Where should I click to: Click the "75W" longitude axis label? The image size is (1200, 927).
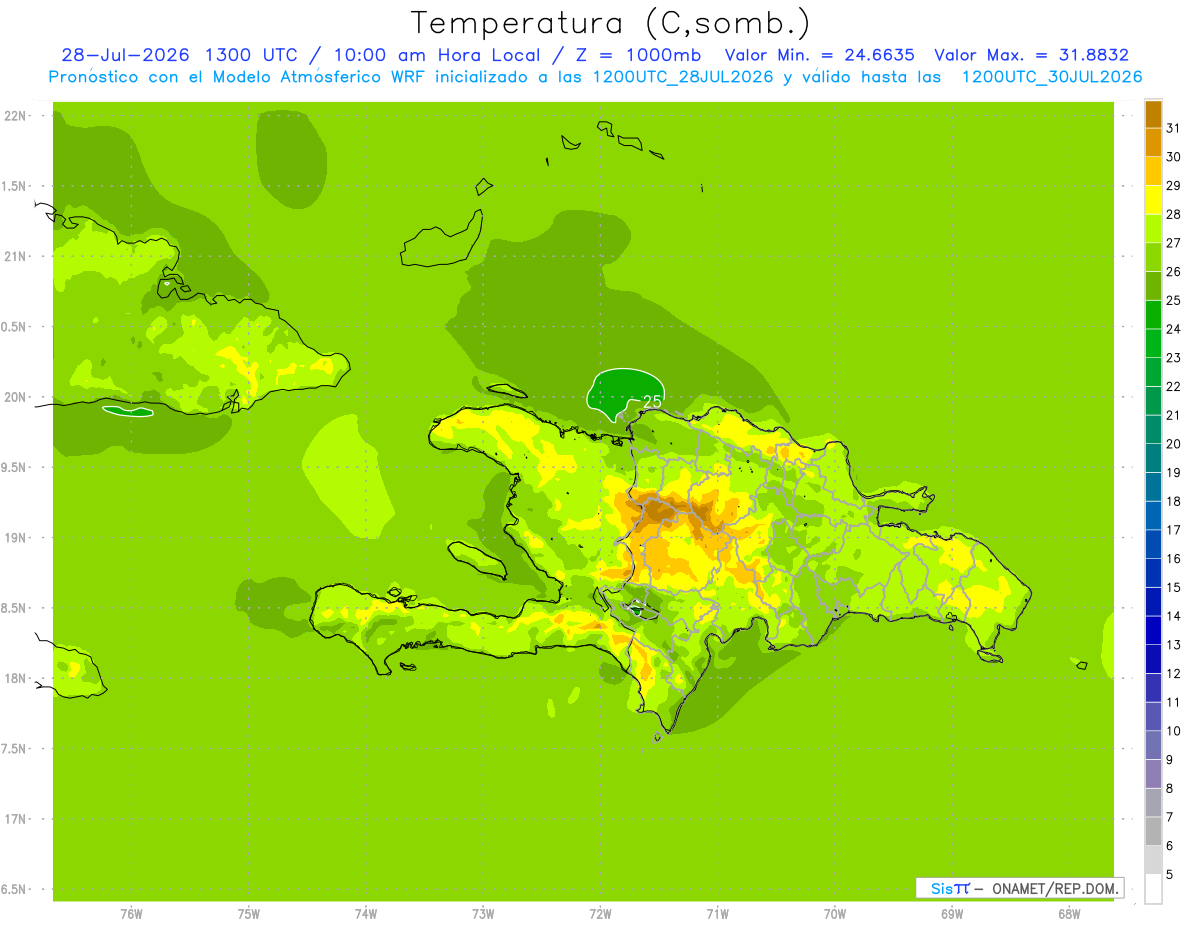[249, 914]
